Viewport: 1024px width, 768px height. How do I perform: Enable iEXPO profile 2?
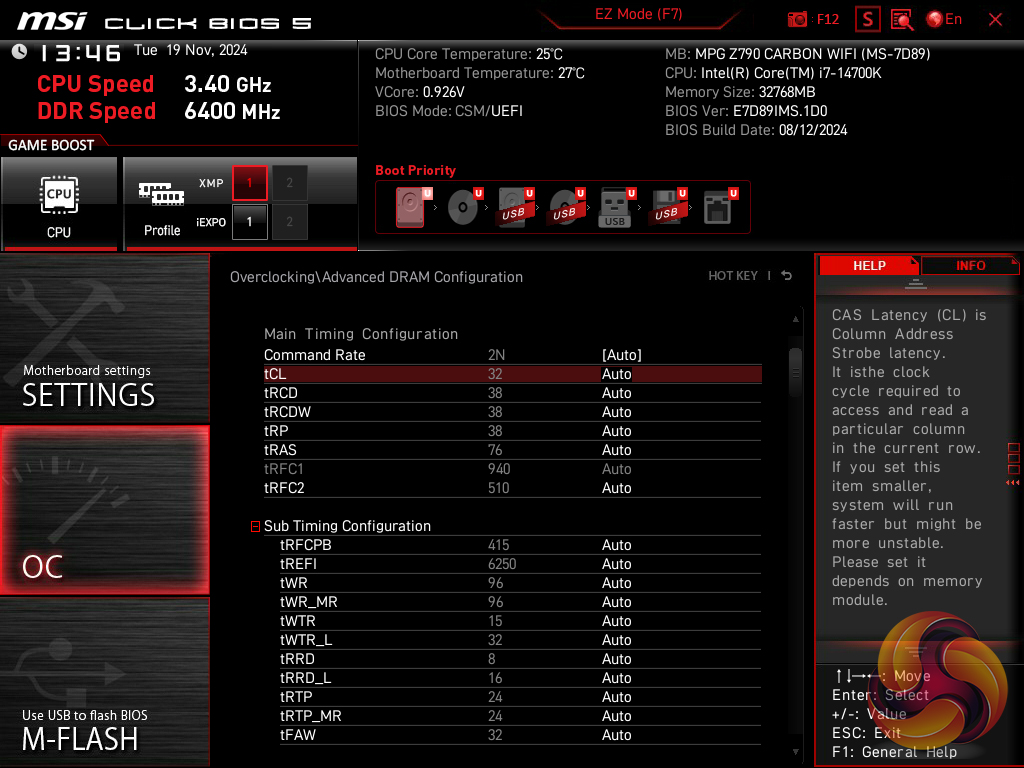pyautogui.click(x=289, y=222)
